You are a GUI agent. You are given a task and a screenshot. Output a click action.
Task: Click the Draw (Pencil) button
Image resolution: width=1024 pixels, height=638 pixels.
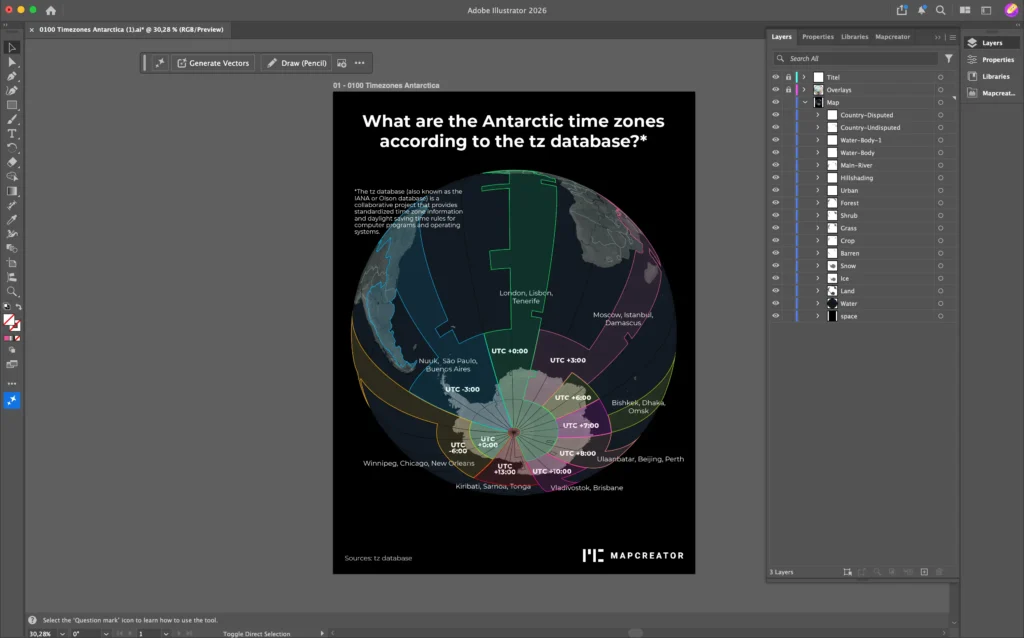pyautogui.click(x=296, y=63)
